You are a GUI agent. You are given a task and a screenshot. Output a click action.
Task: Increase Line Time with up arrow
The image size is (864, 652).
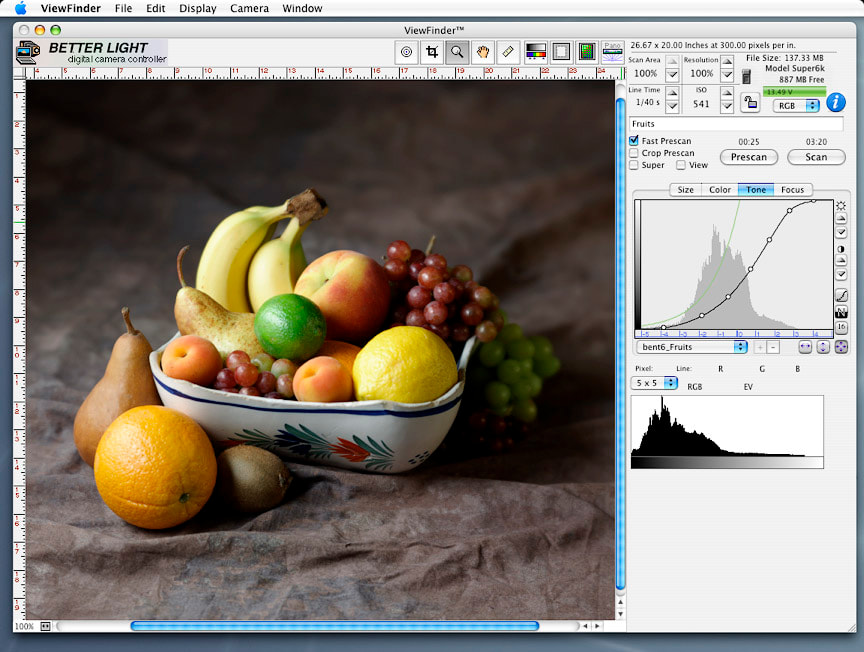tap(672, 93)
